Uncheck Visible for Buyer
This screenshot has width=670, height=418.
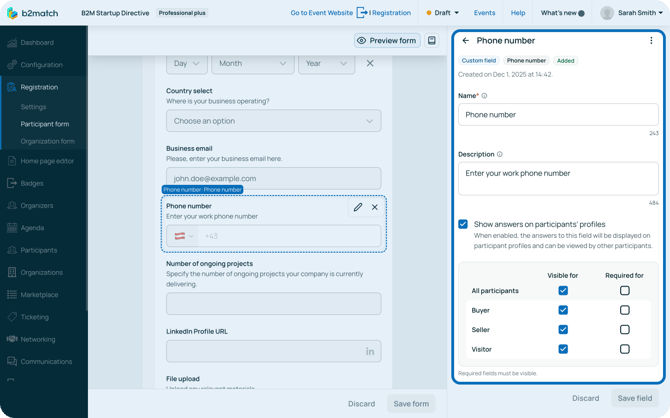point(563,310)
